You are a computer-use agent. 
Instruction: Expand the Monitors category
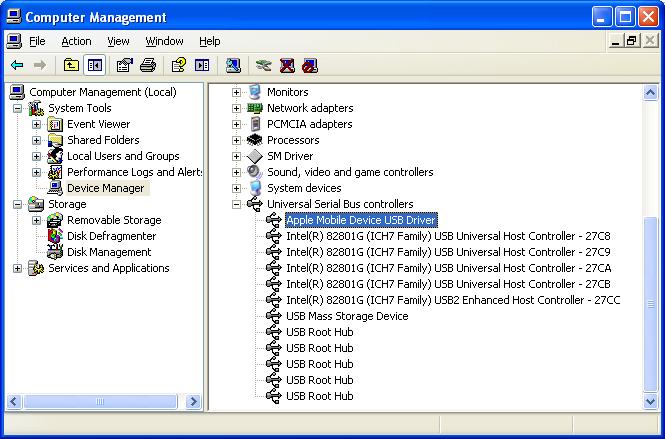click(x=237, y=92)
